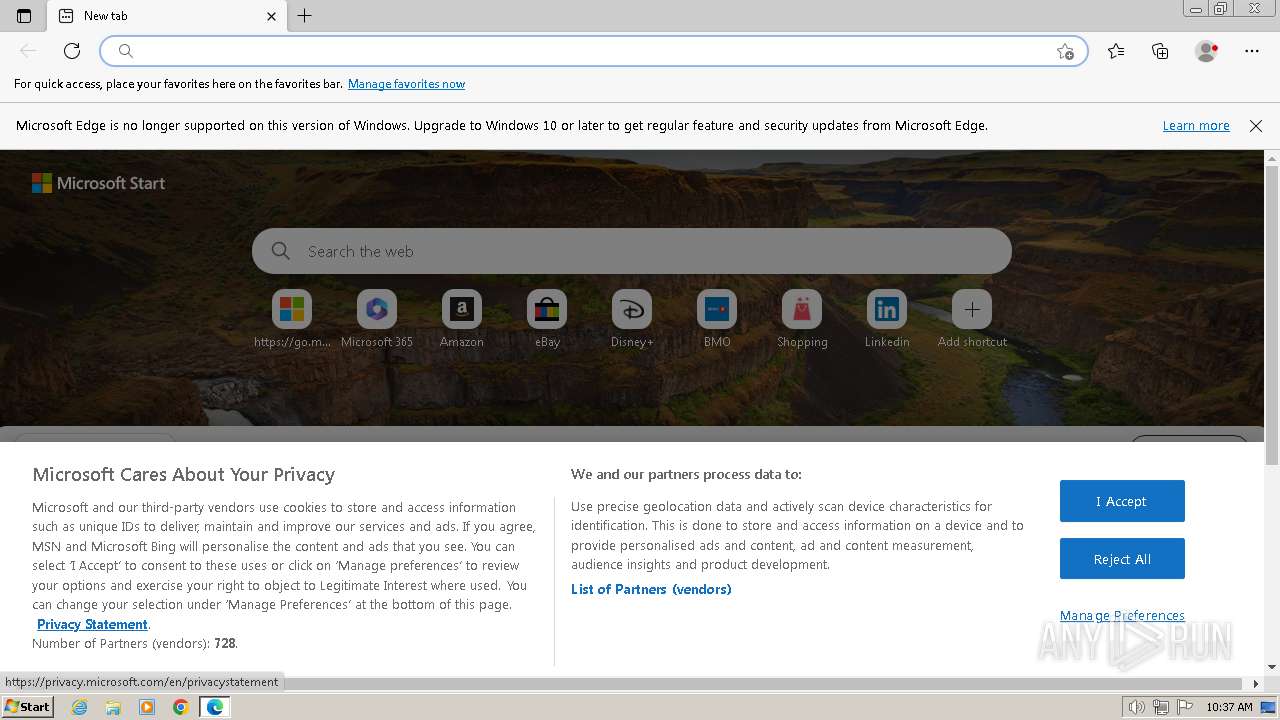Viewport: 1280px width, 720px height.
Task: Open the Privacy Statement link
Action: [92, 624]
